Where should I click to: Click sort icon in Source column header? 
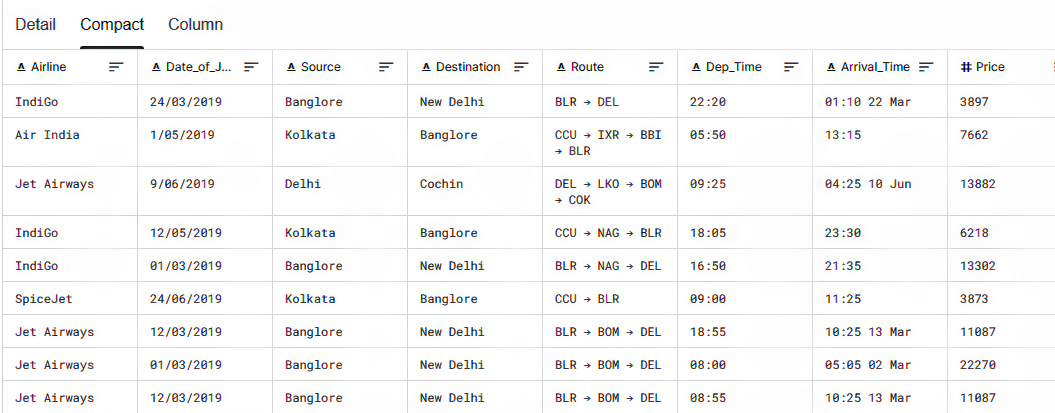pyautogui.click(x=386, y=67)
